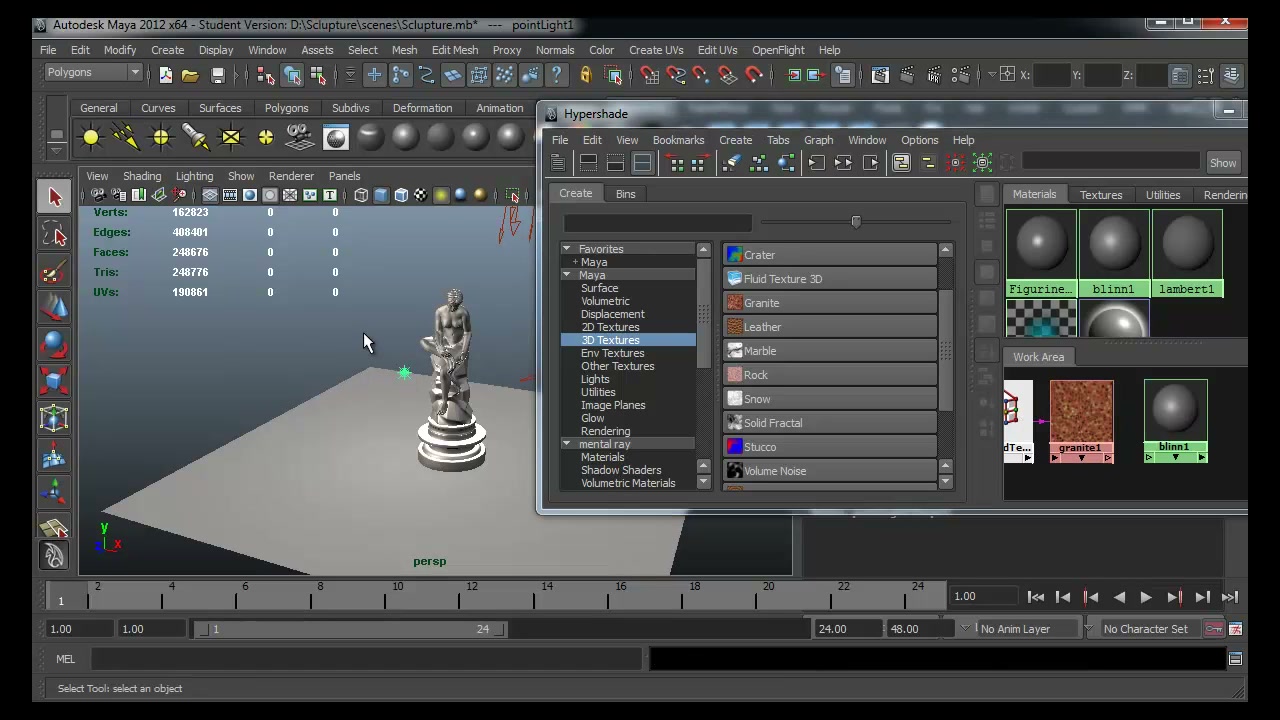
Task: Create a Volume Noise texture
Action: click(830, 471)
